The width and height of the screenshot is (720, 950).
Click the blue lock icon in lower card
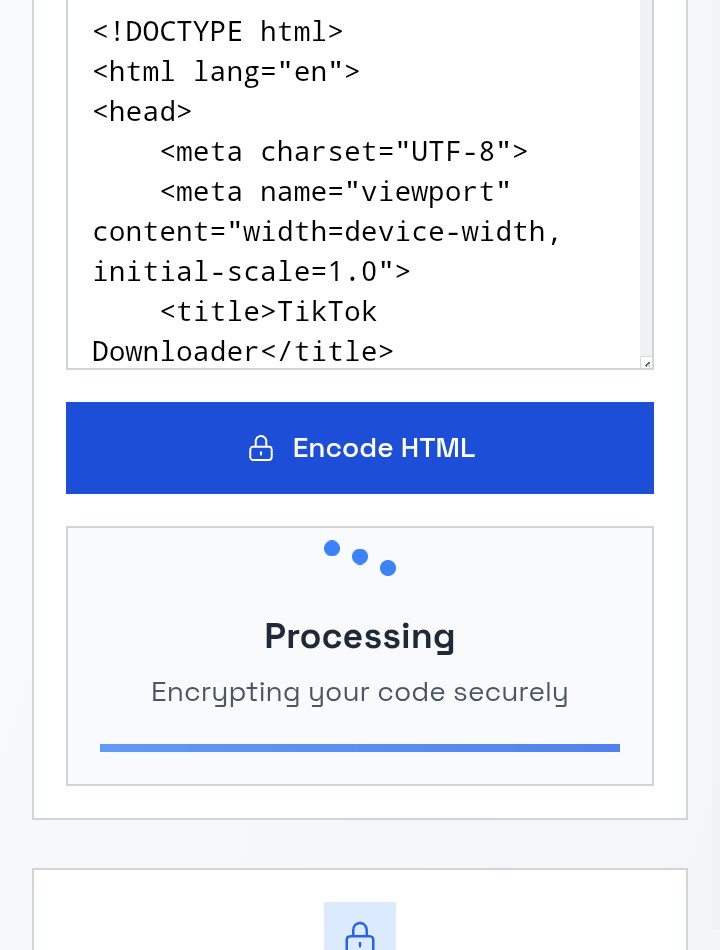(x=360, y=936)
